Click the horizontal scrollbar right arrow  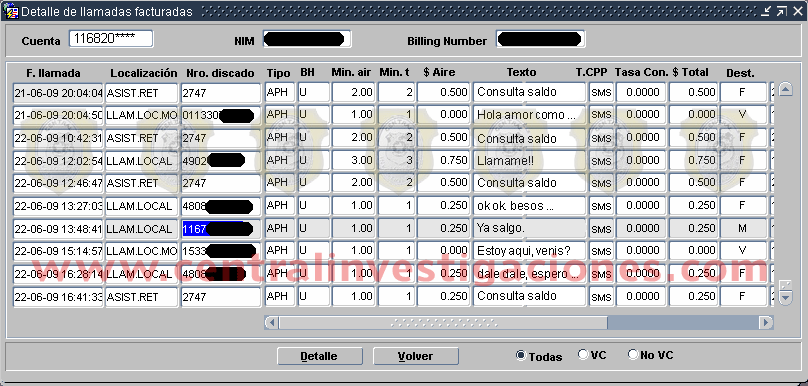click(766, 323)
